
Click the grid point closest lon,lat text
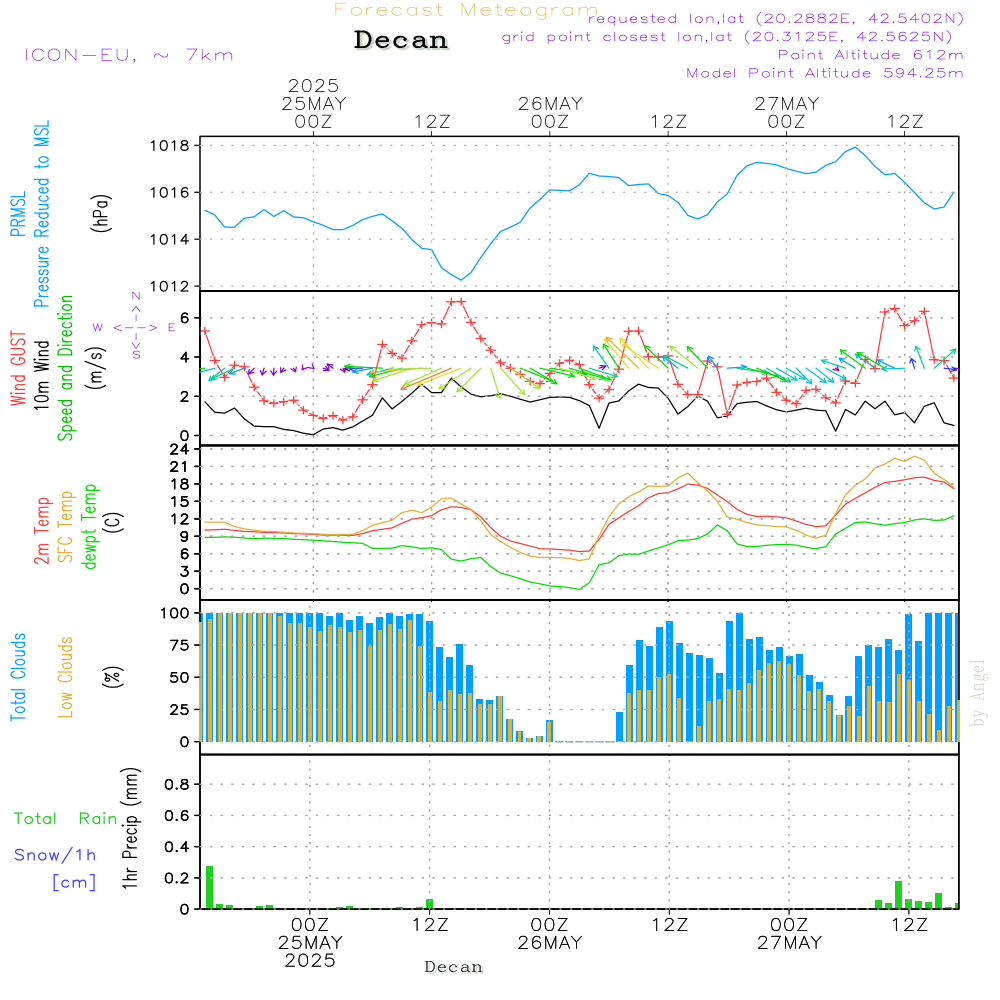[x=733, y=37]
